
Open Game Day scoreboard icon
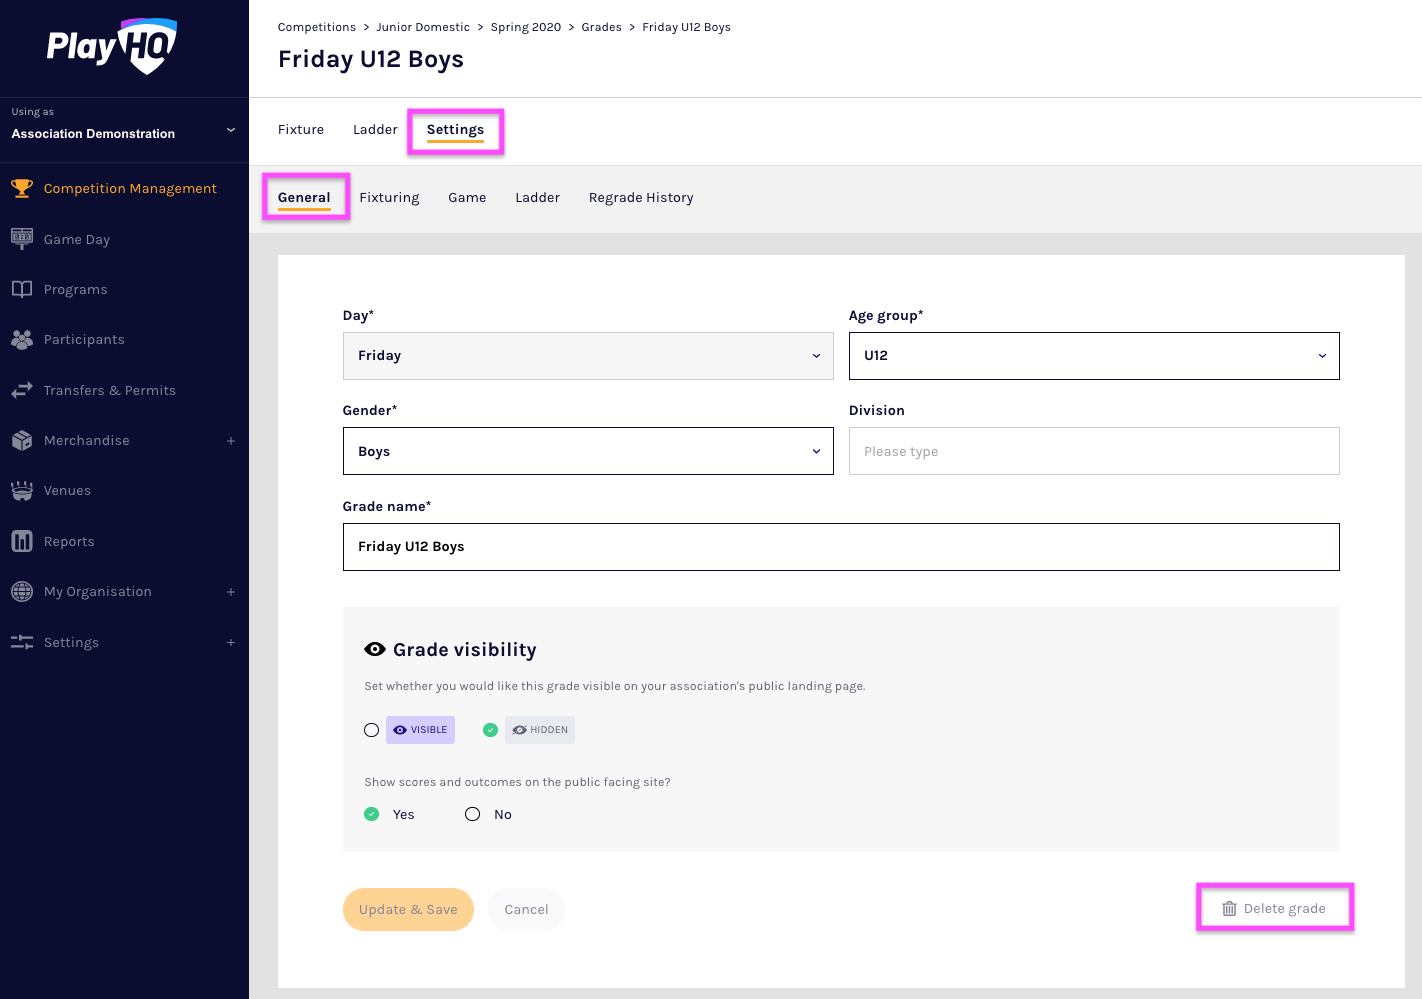(x=22, y=239)
